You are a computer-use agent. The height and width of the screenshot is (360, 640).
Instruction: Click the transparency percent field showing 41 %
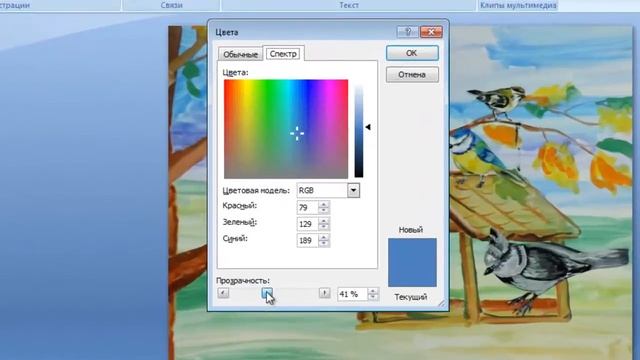pos(352,294)
